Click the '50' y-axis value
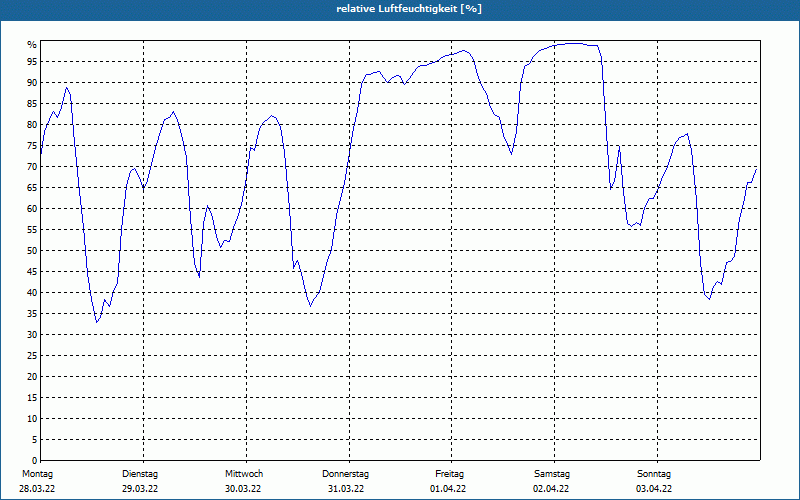This screenshot has height=500, width=800. coord(32,251)
